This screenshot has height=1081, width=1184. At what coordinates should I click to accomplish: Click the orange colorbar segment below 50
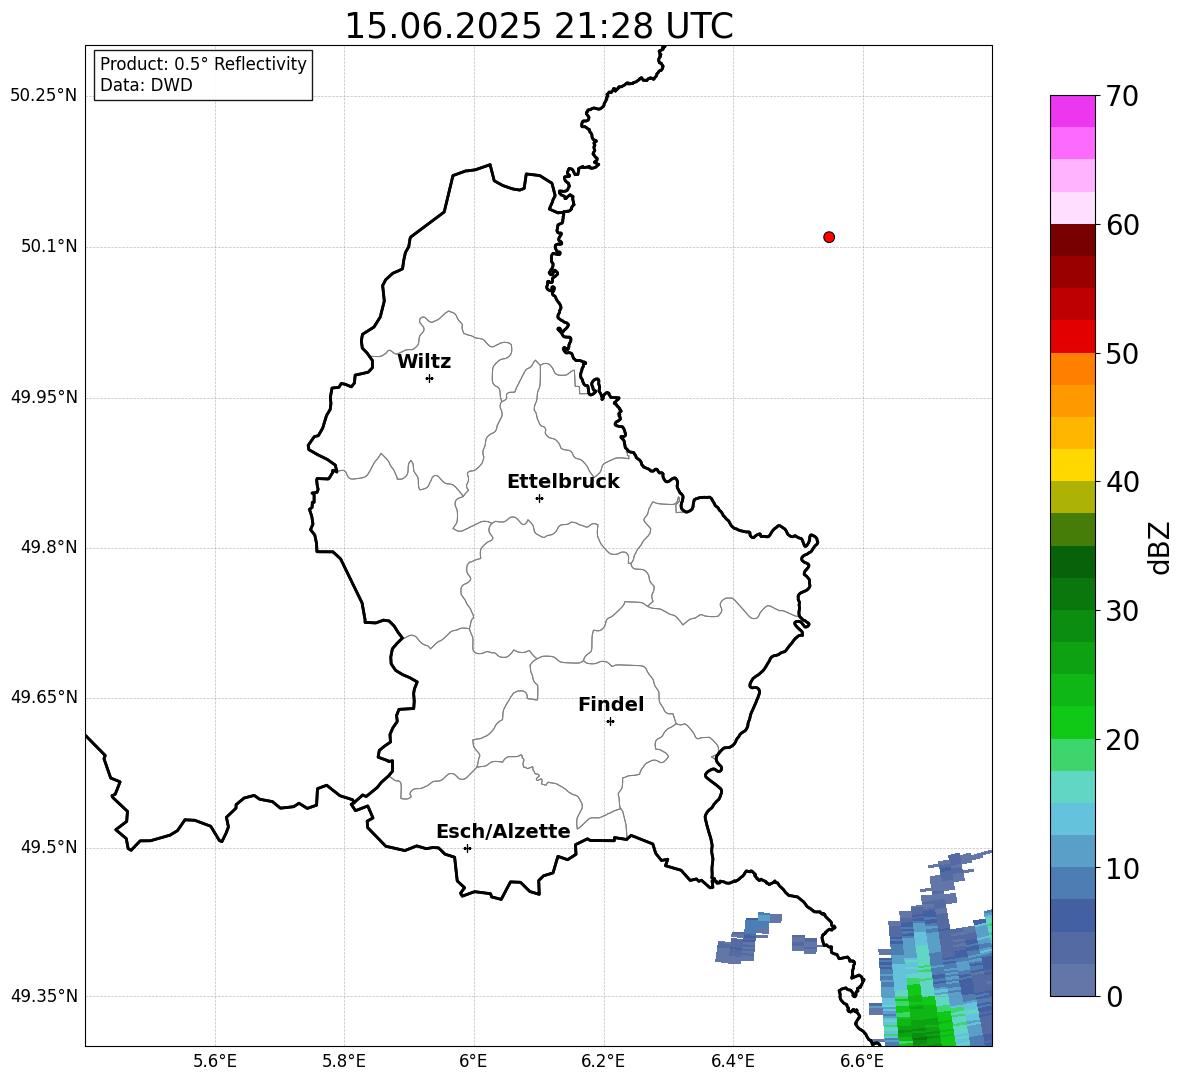point(1072,369)
